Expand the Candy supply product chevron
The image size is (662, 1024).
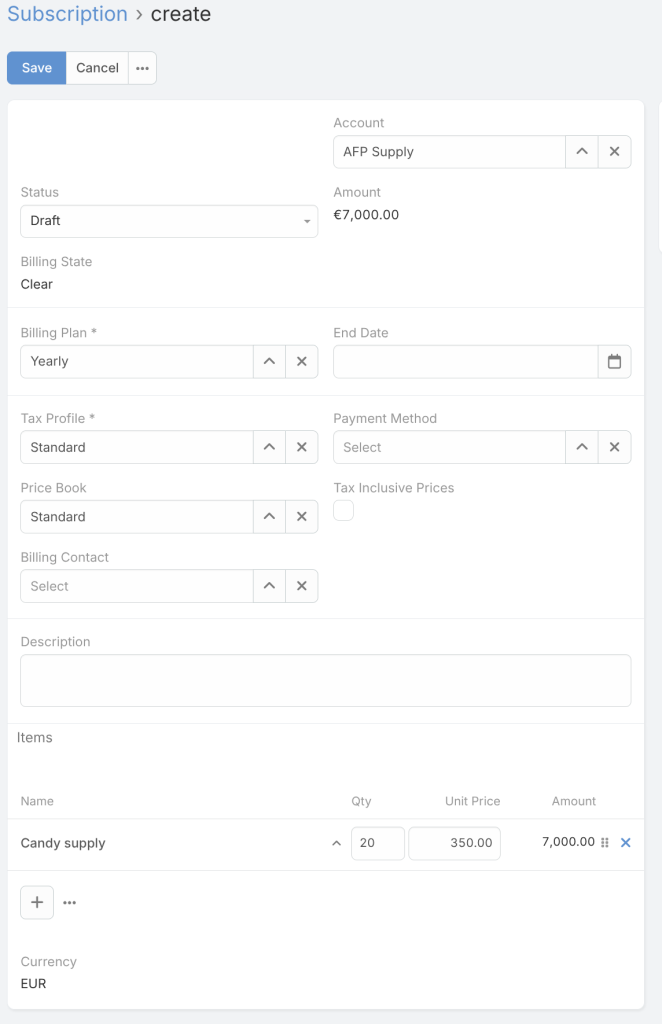[x=336, y=843]
